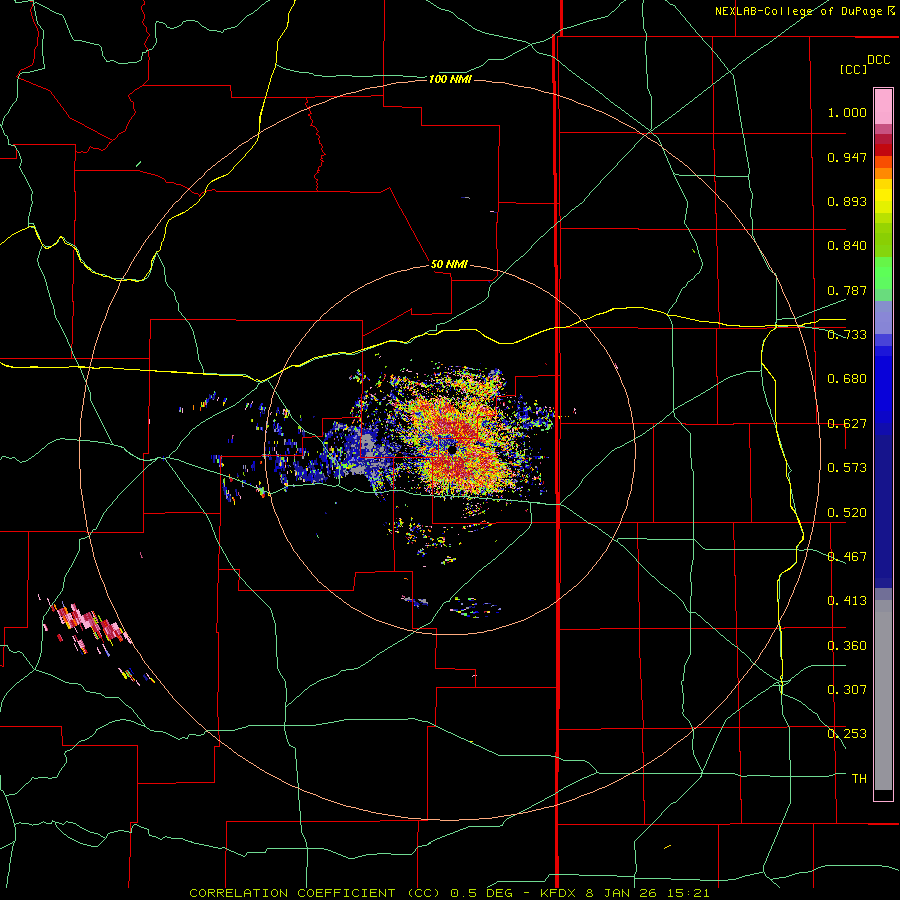Click the black radar site dot
The width and height of the screenshot is (900, 900).
(x=452, y=450)
